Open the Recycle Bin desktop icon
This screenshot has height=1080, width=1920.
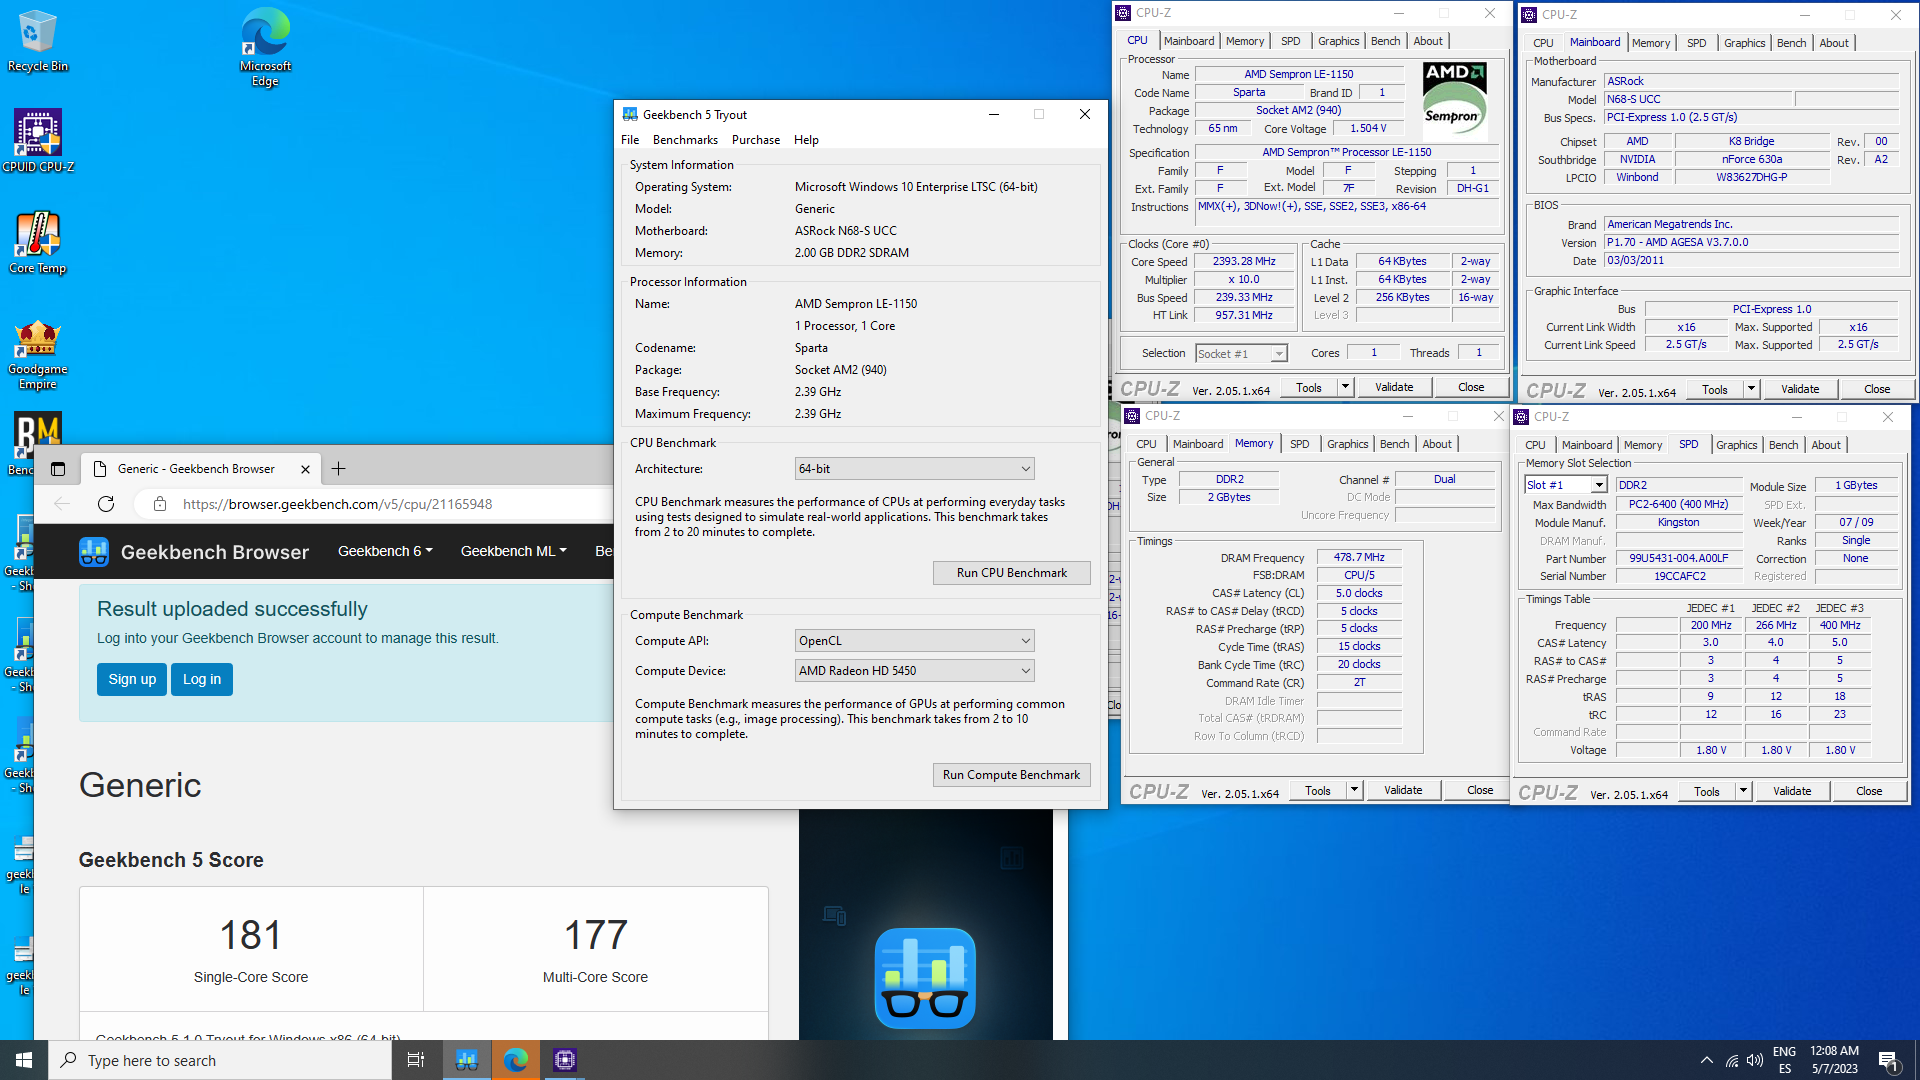37,41
